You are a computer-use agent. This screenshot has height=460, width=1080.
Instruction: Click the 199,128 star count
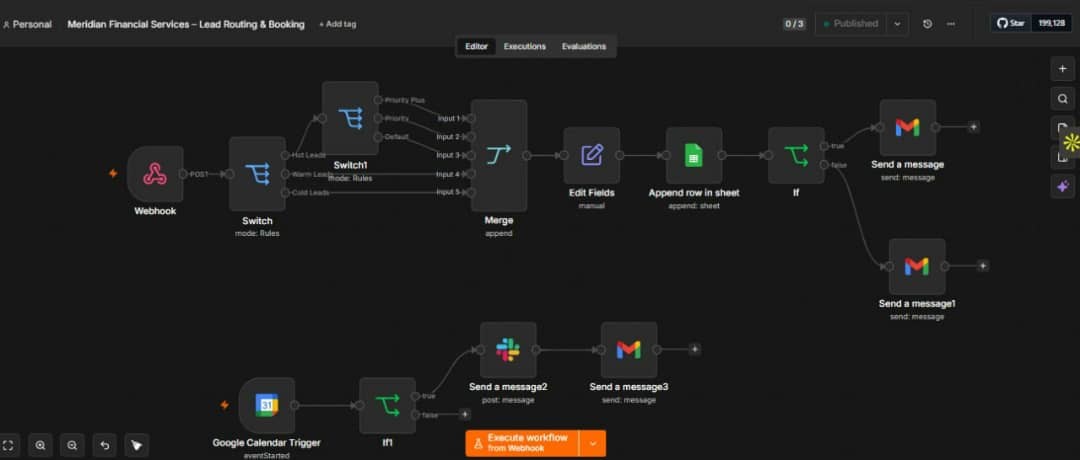1052,23
